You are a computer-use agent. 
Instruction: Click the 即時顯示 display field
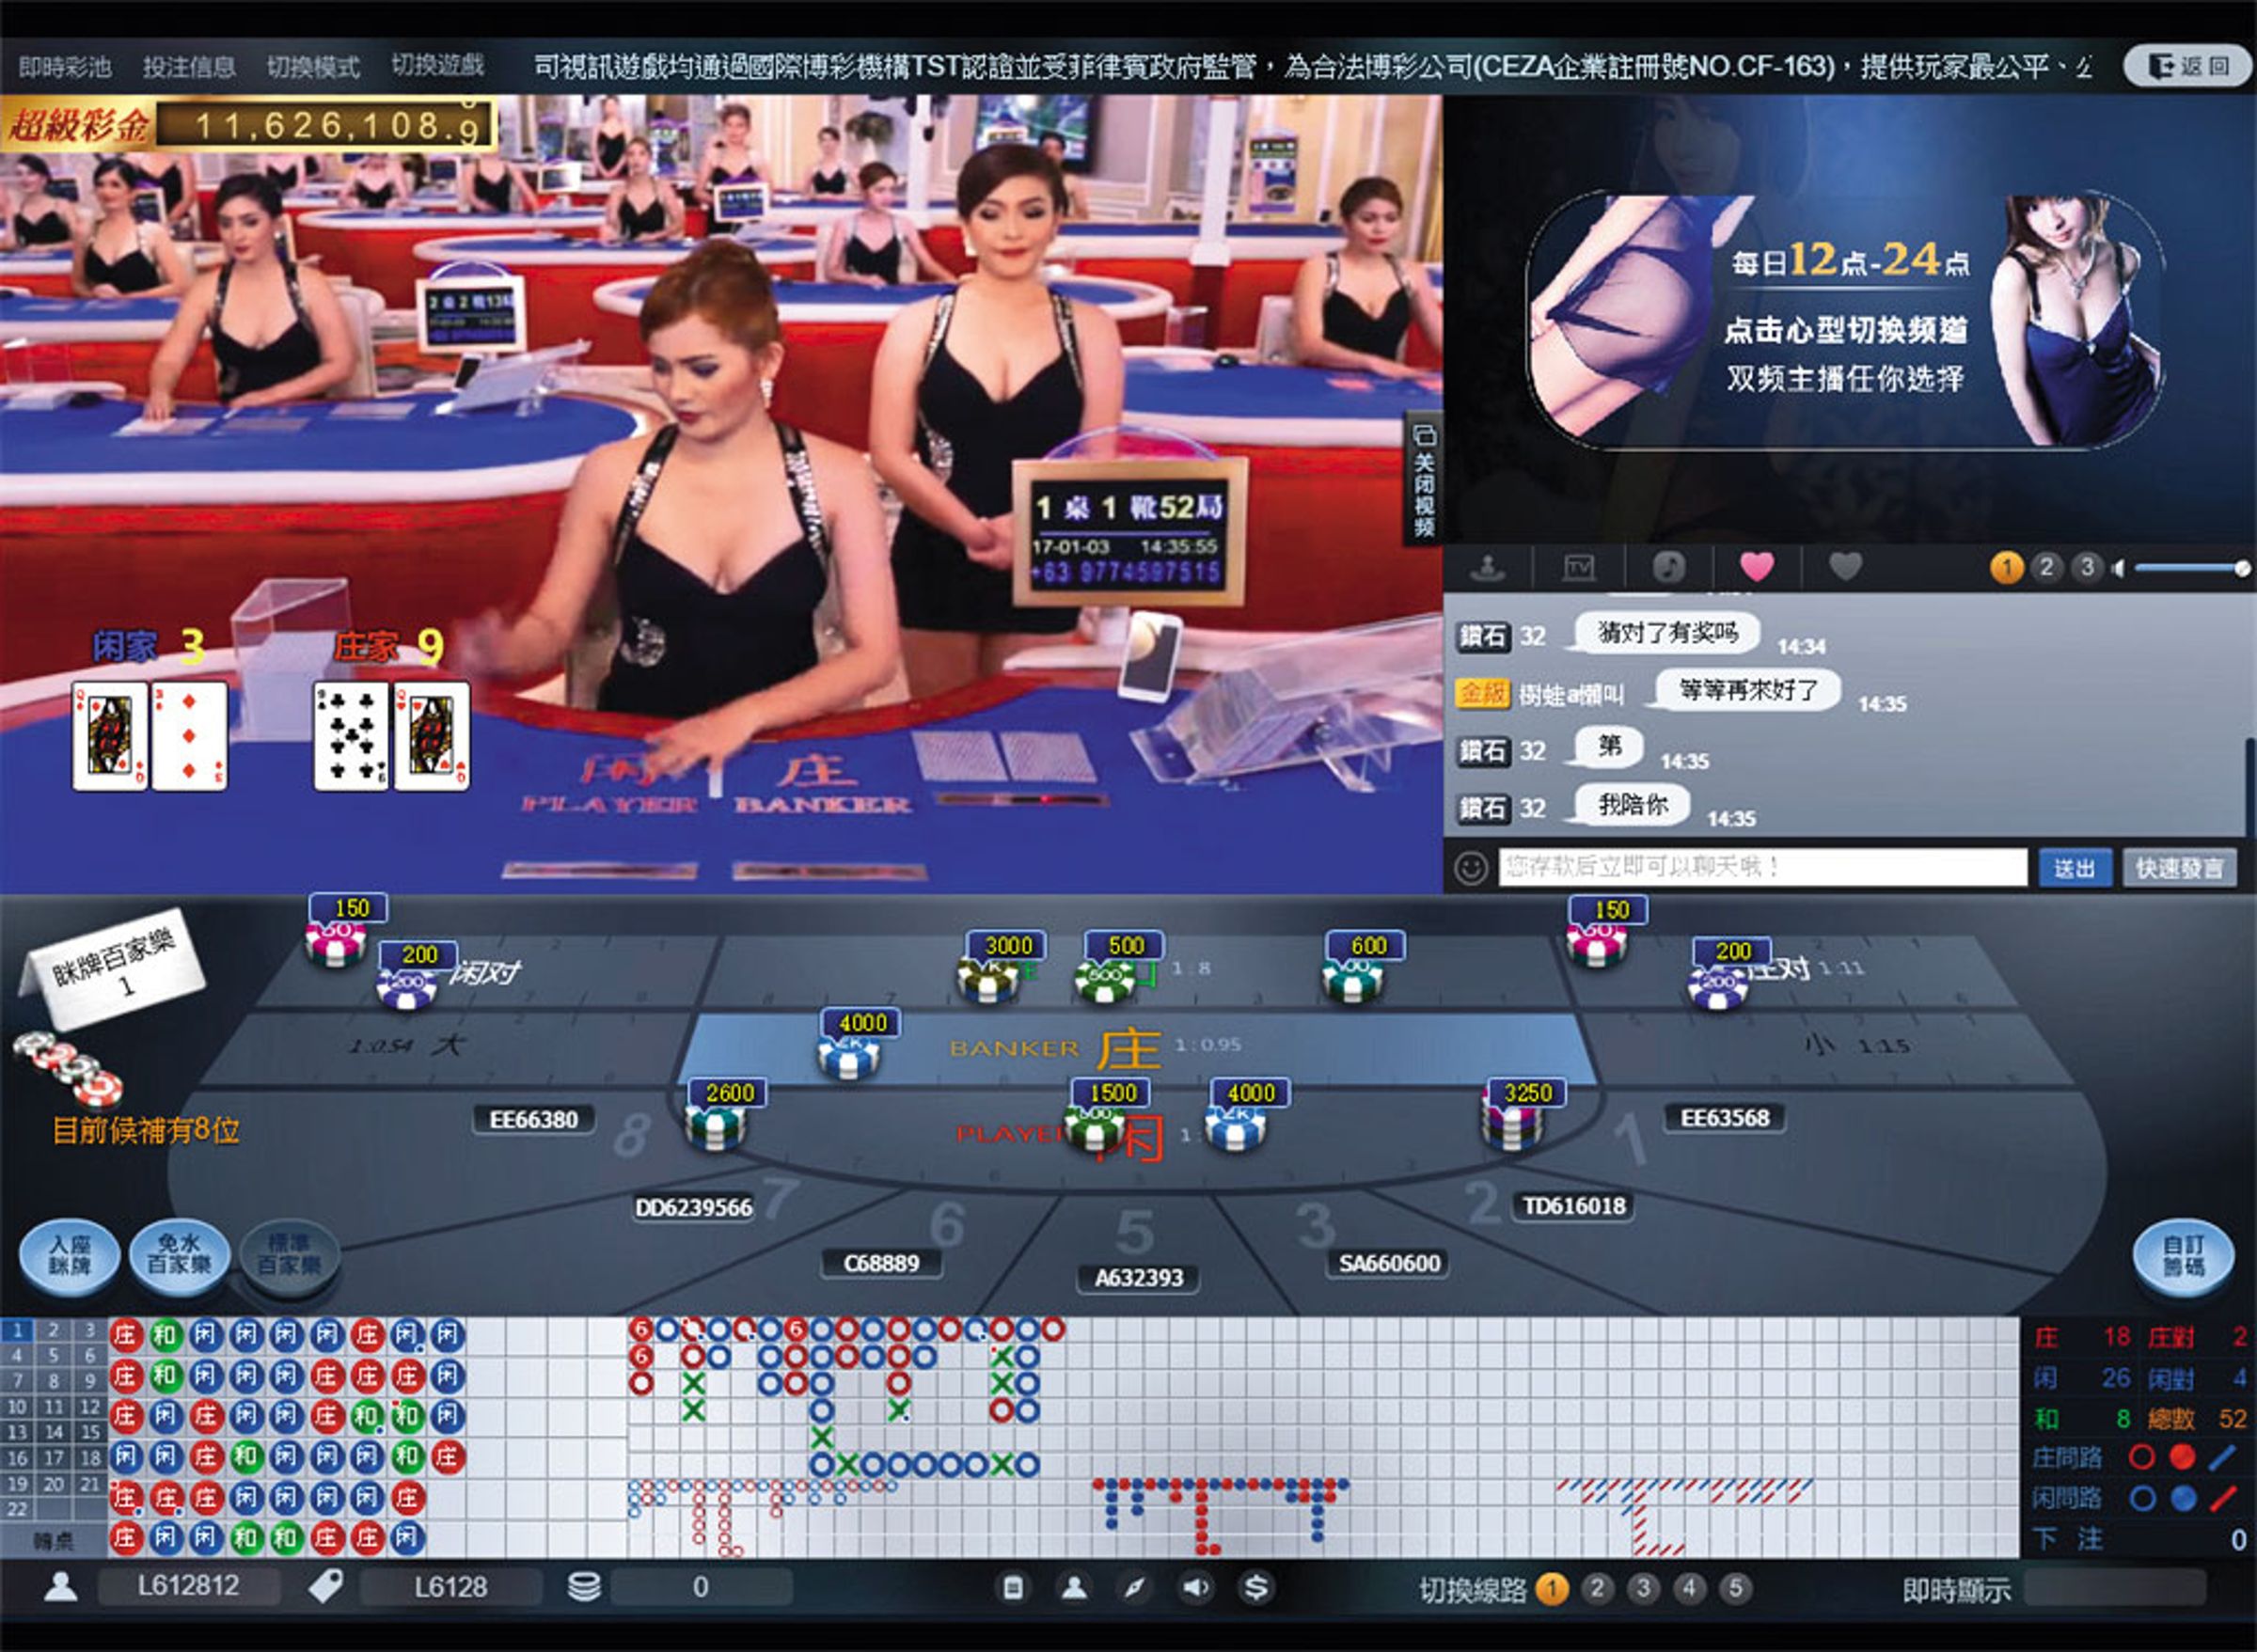click(2116, 1588)
